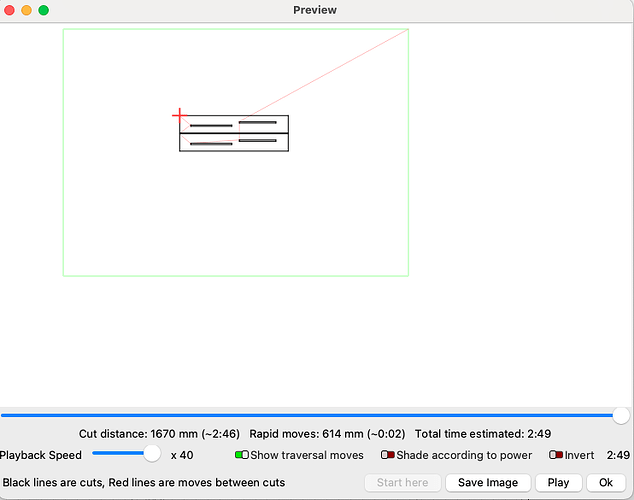Click Save Image button

pos(488,483)
